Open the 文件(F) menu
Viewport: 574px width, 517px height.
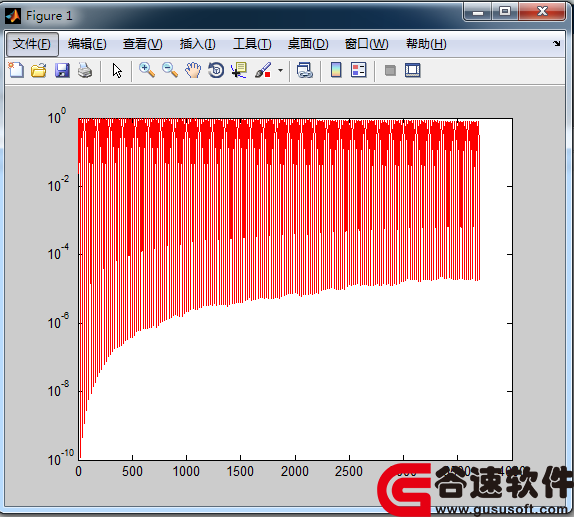coord(32,44)
